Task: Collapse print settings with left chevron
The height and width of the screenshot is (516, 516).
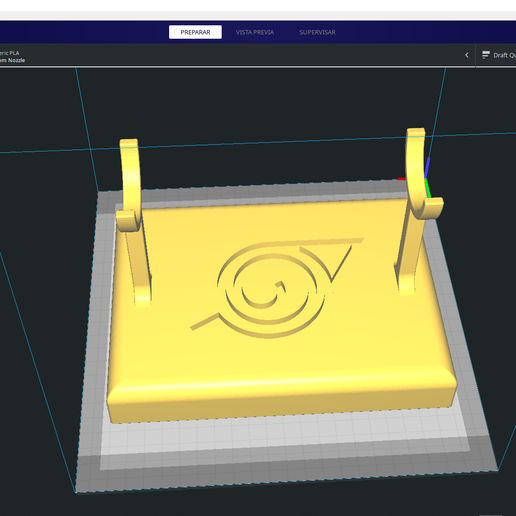Action: click(x=467, y=55)
